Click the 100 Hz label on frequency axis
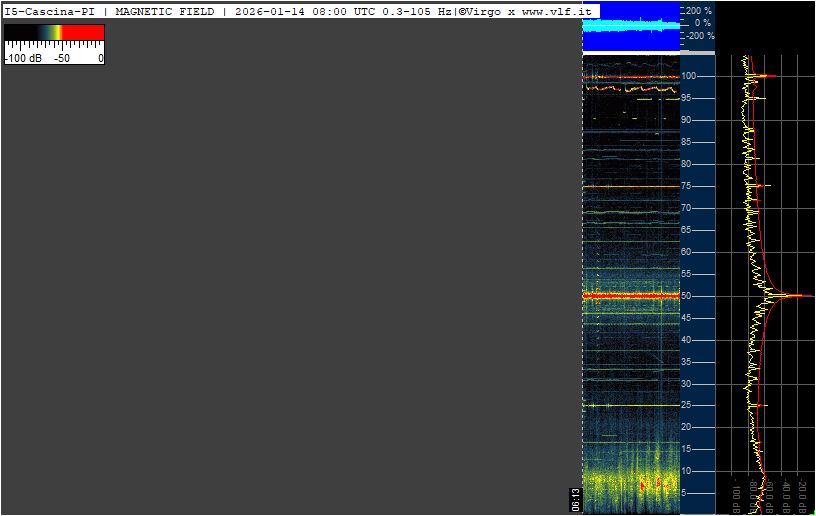The height and width of the screenshot is (516, 816). pos(688,76)
